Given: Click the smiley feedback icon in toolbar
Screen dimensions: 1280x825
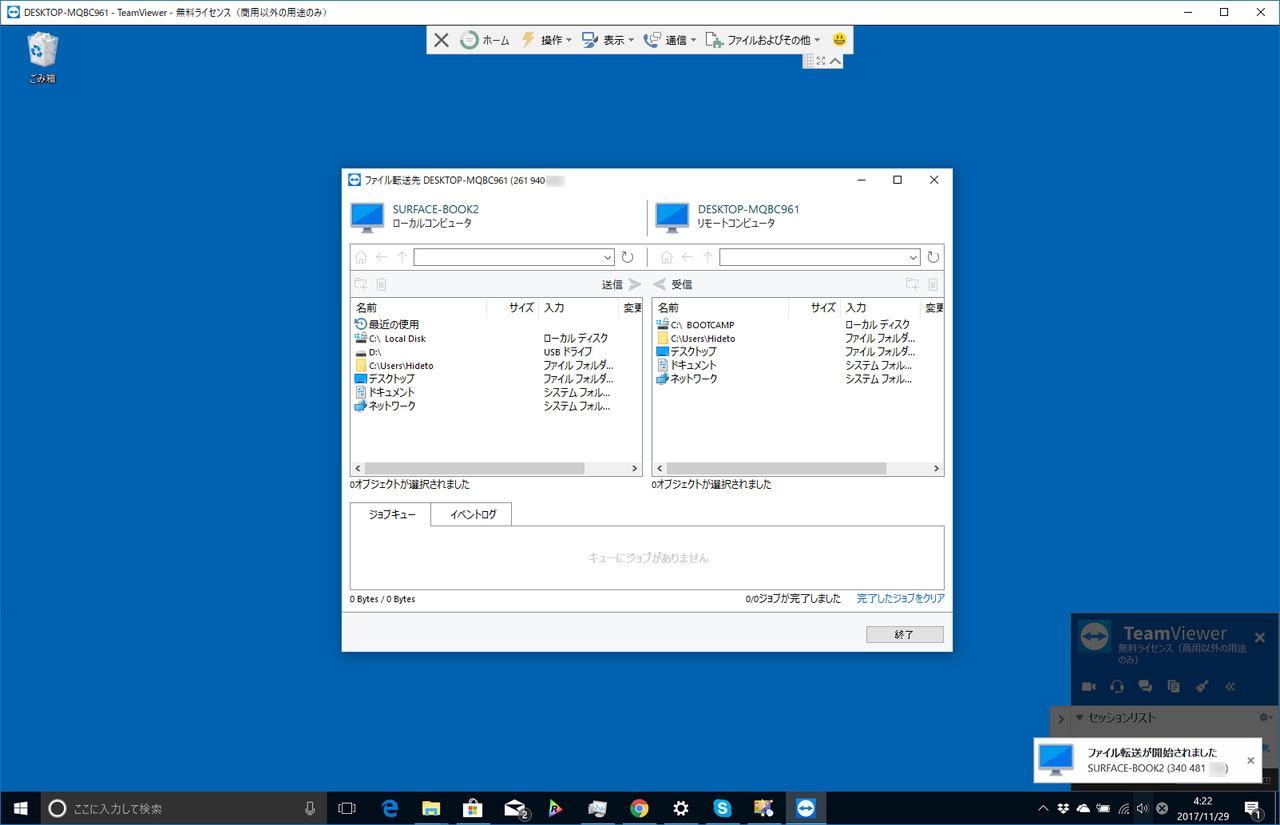Looking at the screenshot, I should click(839, 40).
